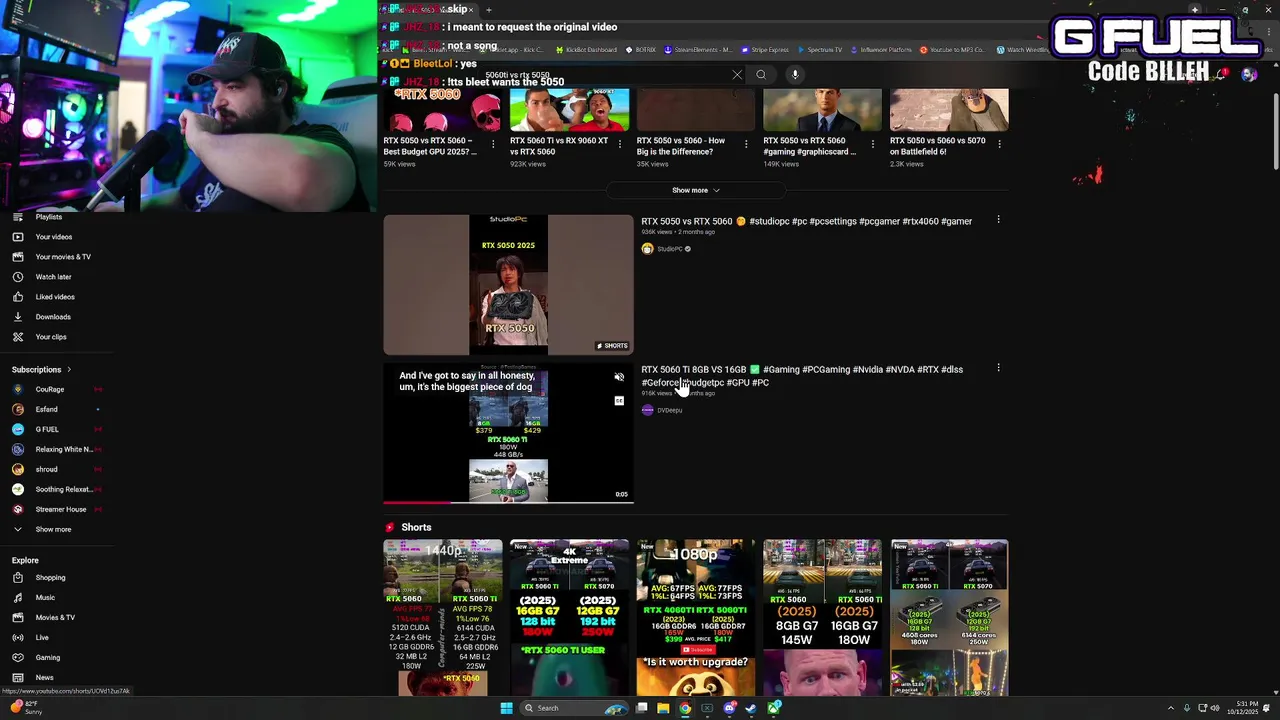Open options for Battlefield 6 video
1280x720 pixels.
[999, 144]
